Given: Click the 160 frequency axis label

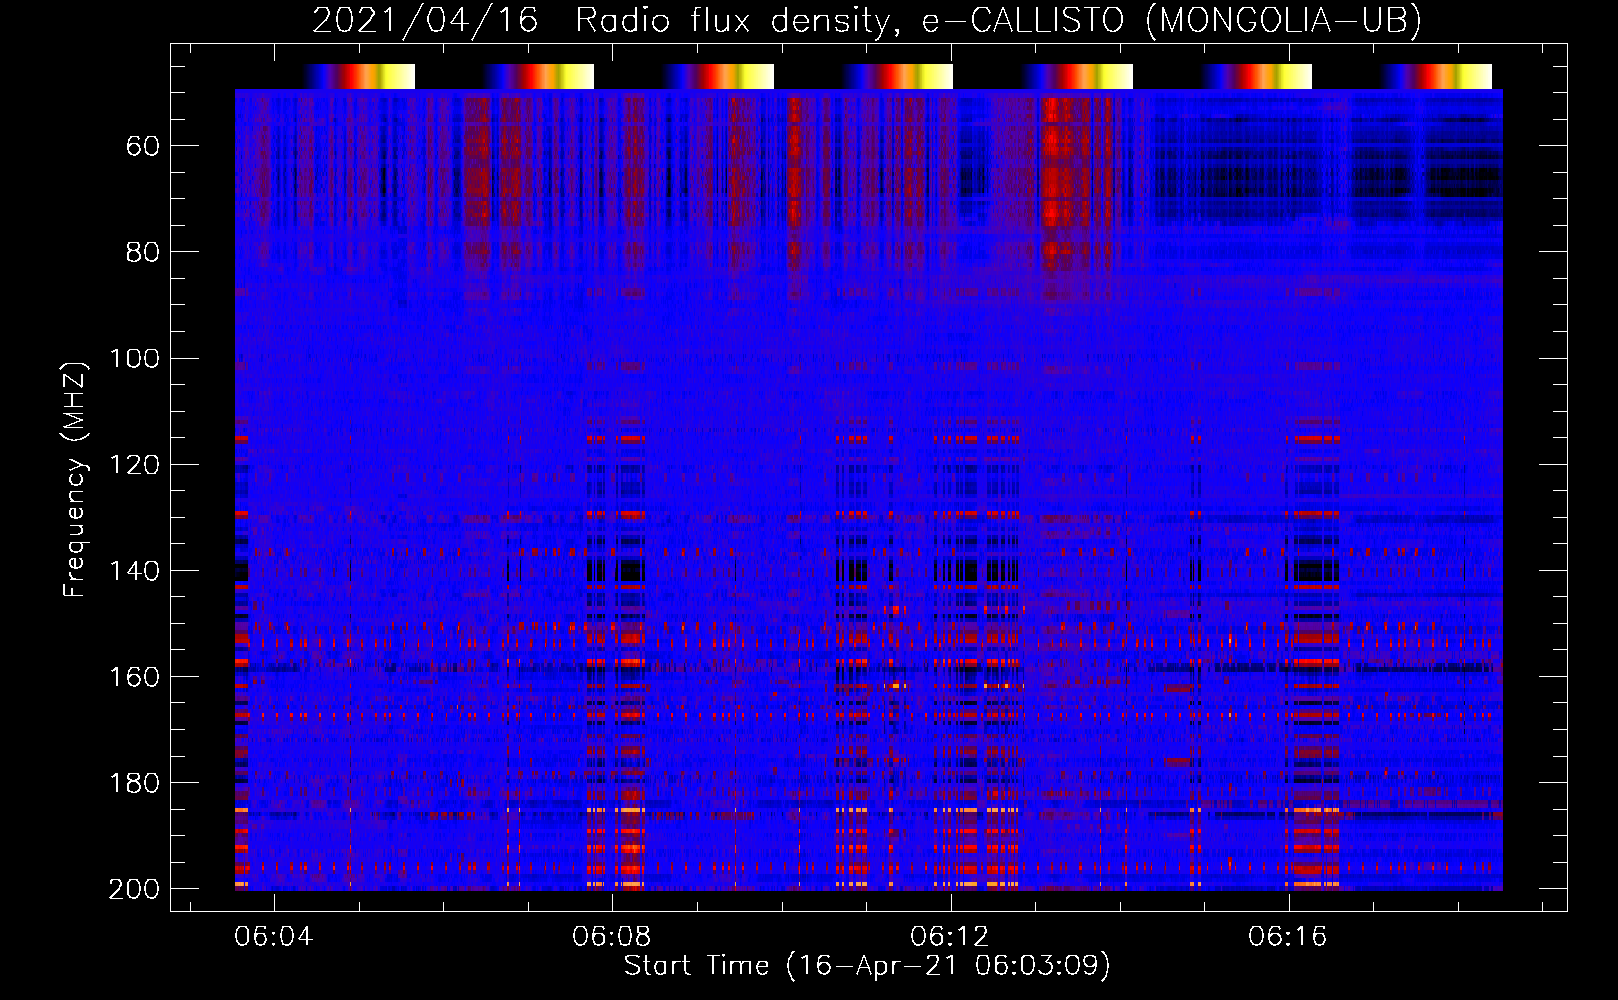Looking at the screenshot, I should [134, 677].
